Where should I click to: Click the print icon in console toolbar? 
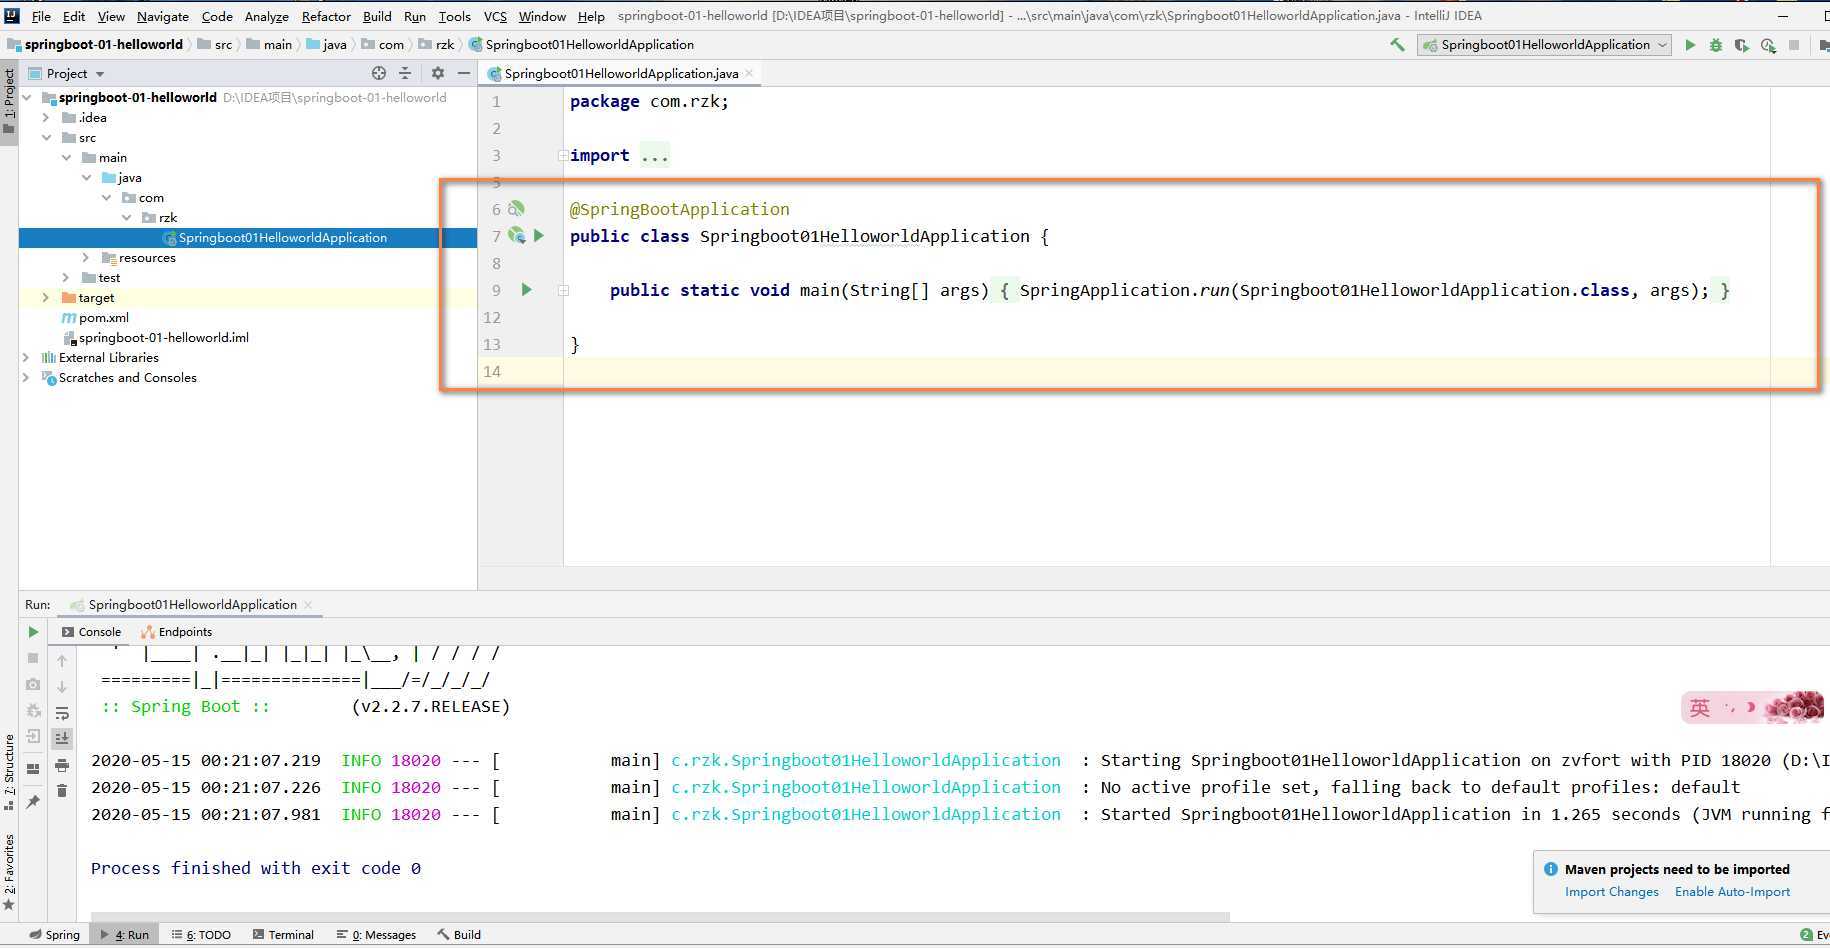tap(62, 765)
